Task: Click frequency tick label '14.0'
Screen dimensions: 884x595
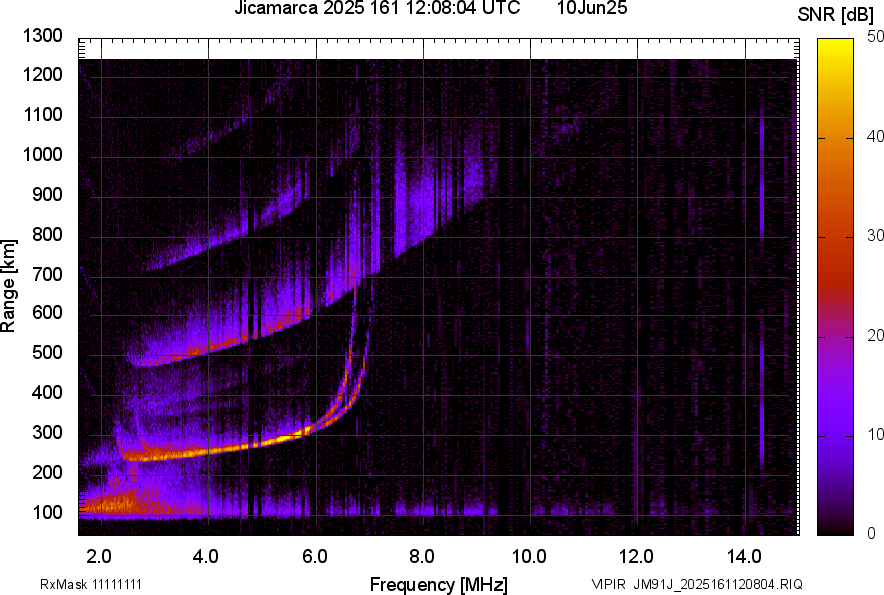Action: [744, 557]
